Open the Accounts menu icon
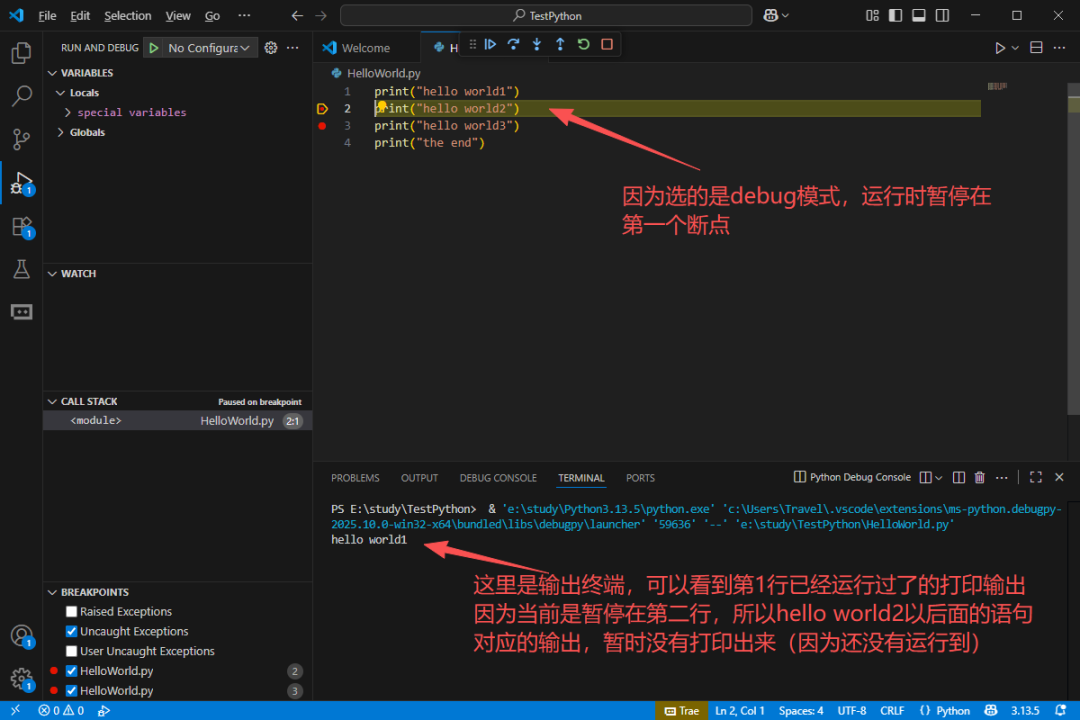This screenshot has height=720, width=1080. (x=21, y=636)
